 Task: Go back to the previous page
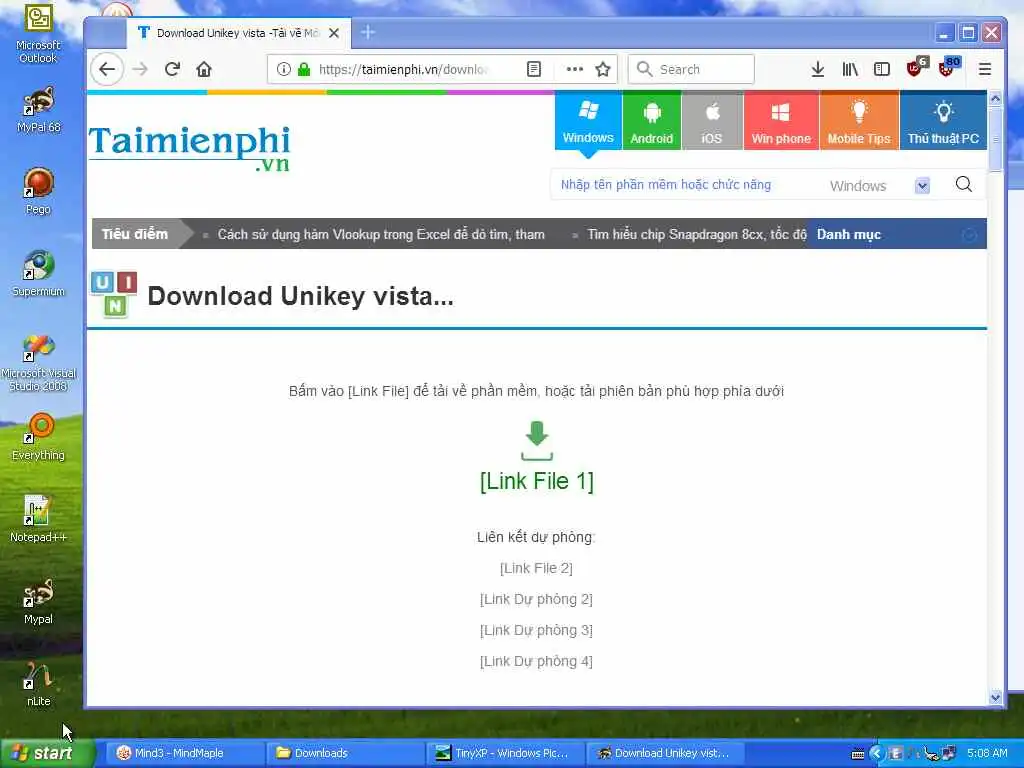107,69
